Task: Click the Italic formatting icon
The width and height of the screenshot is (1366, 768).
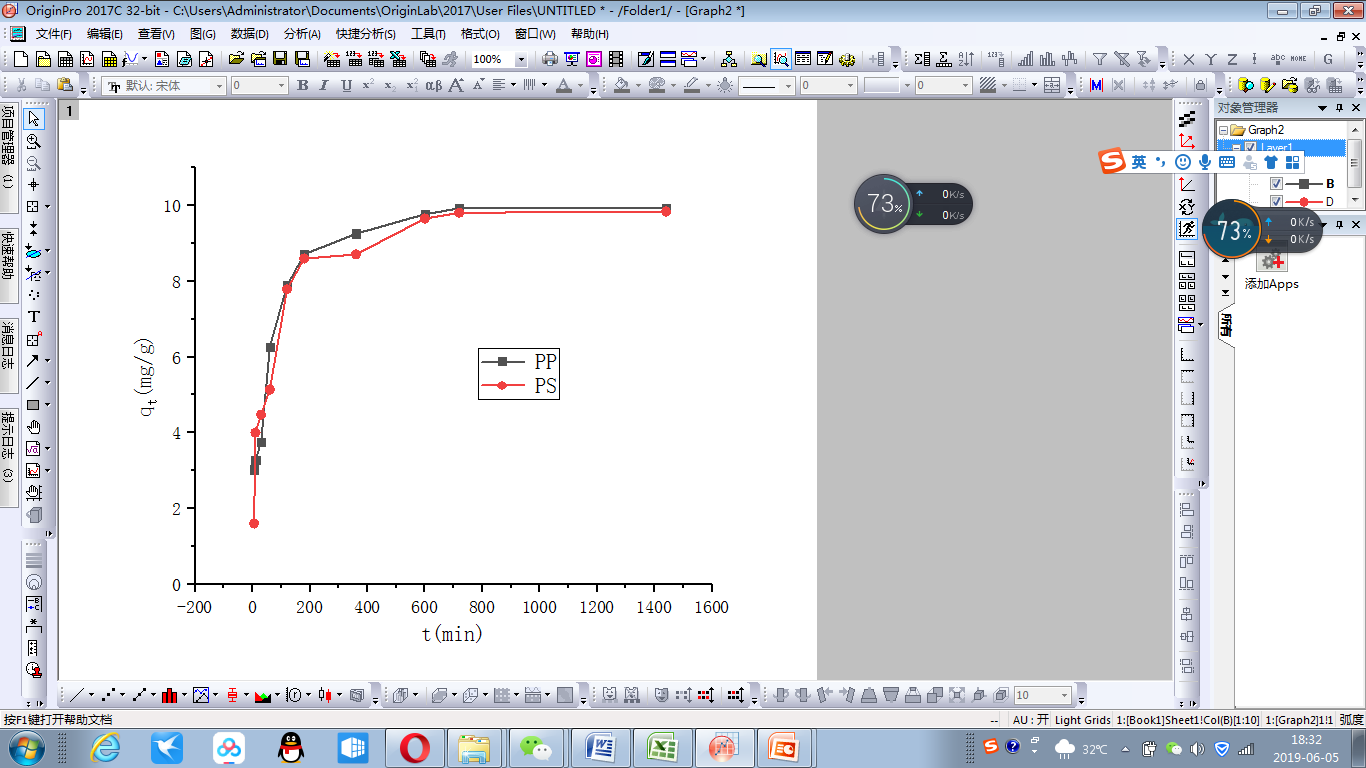Action: point(324,86)
